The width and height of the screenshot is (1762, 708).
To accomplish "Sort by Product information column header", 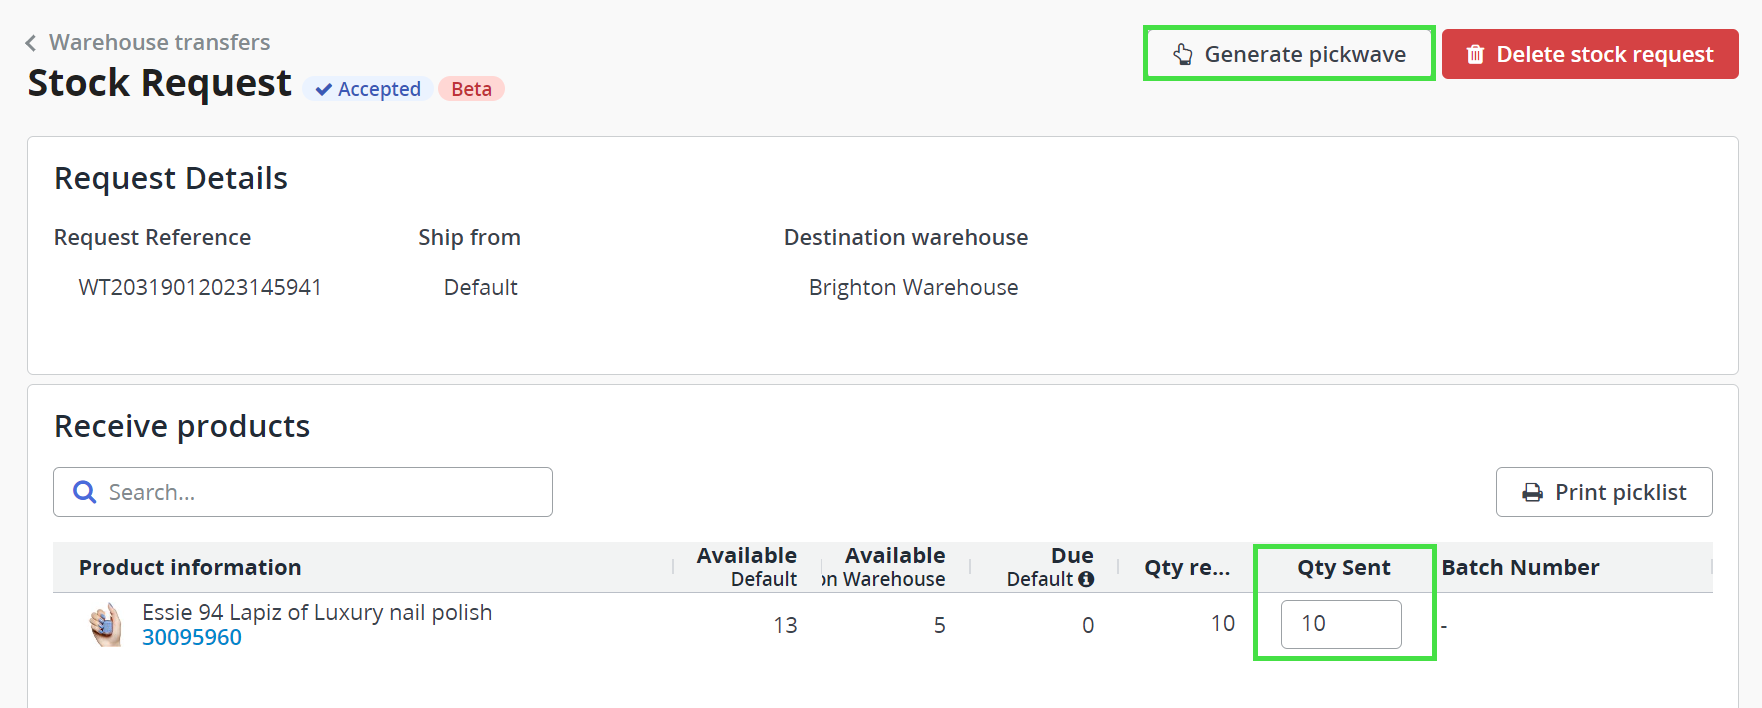I will click(190, 567).
